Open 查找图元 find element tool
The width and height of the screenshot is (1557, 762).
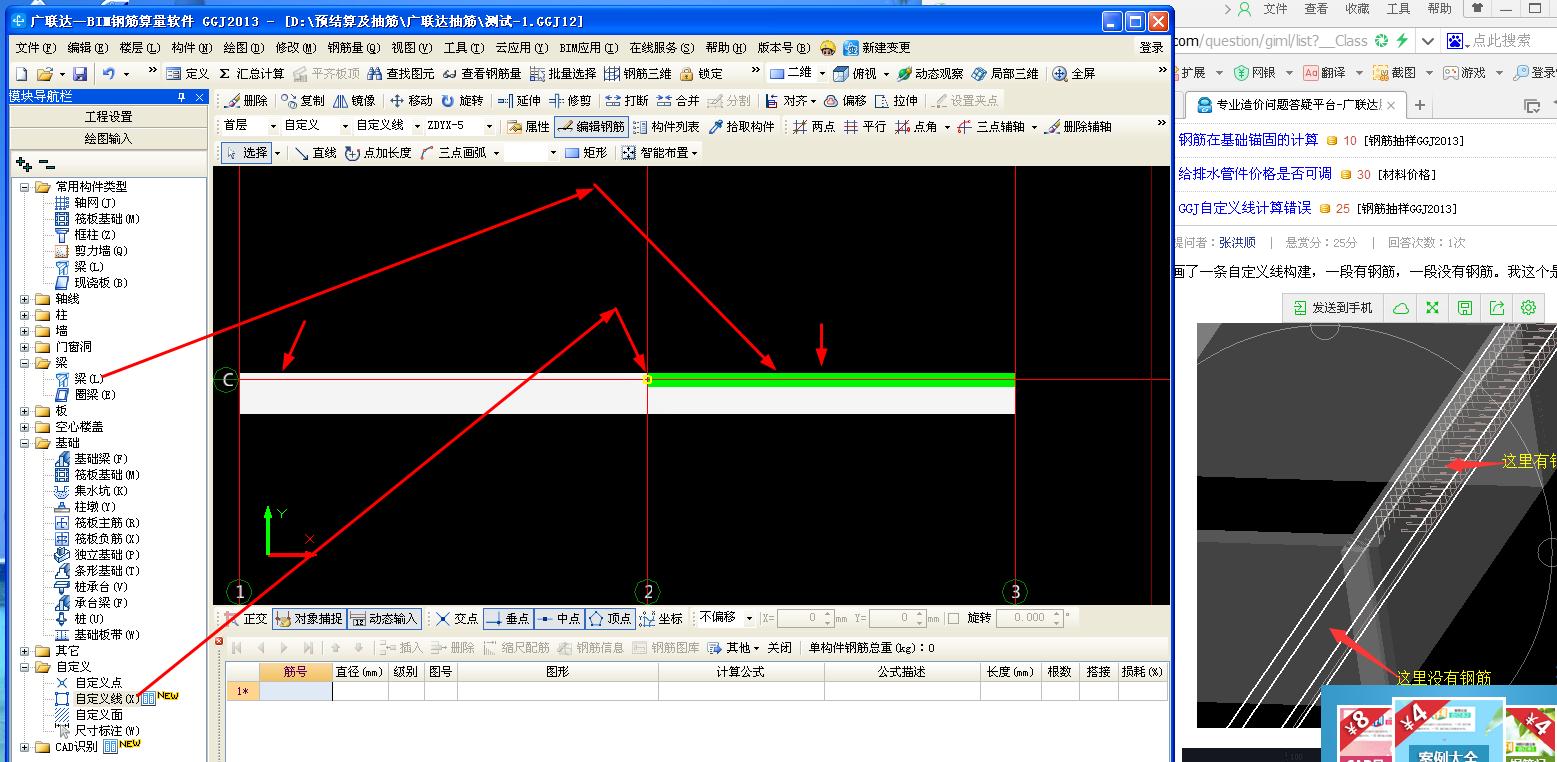401,74
